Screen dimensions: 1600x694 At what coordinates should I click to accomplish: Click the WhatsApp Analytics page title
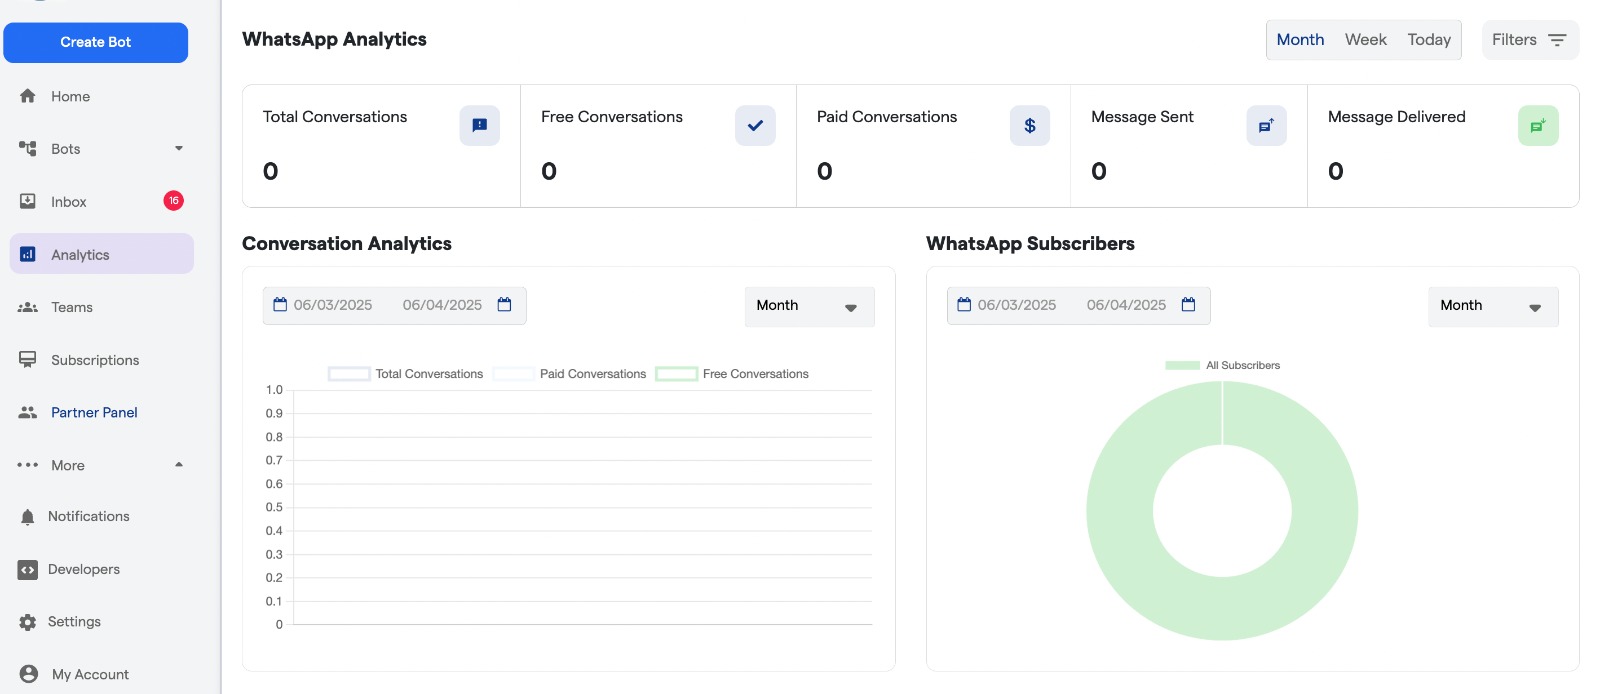tap(334, 39)
